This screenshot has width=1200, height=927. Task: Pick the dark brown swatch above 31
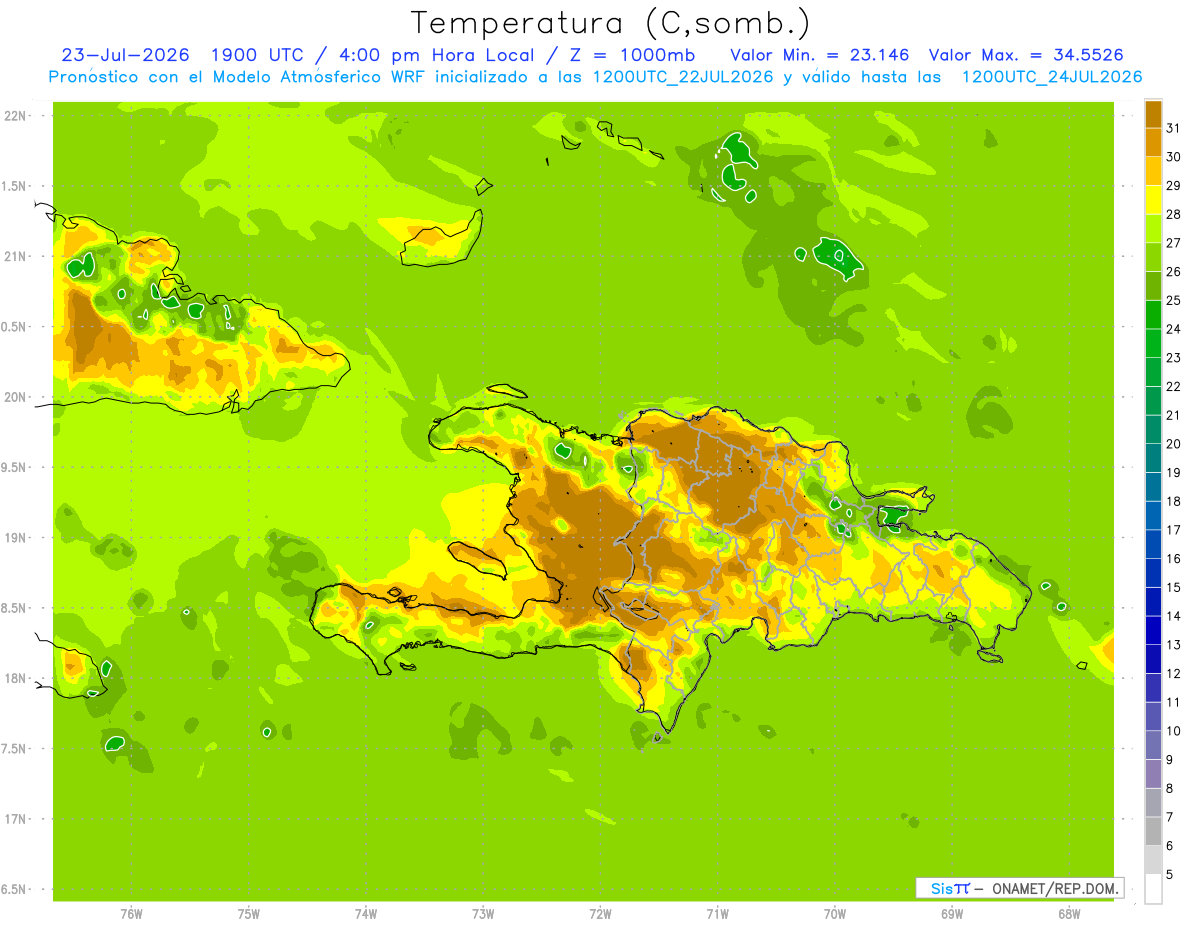click(x=1153, y=113)
